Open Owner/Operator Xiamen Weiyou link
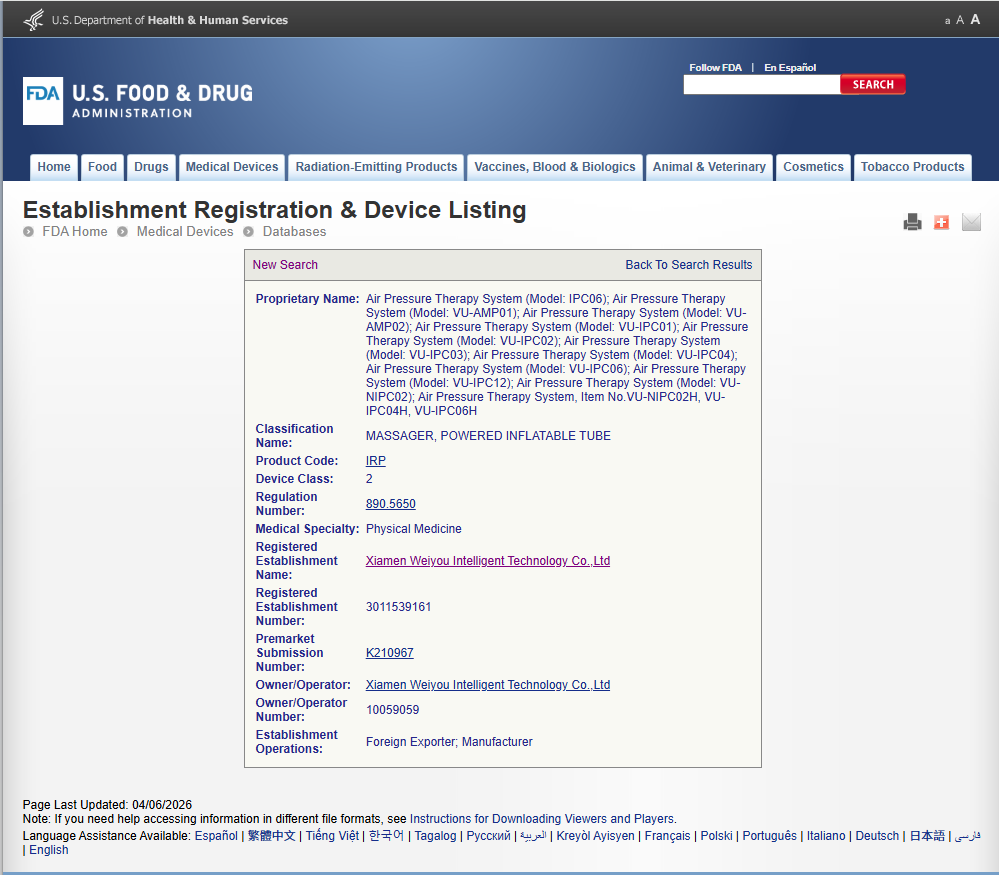Image resolution: width=999 pixels, height=875 pixels. click(x=488, y=684)
